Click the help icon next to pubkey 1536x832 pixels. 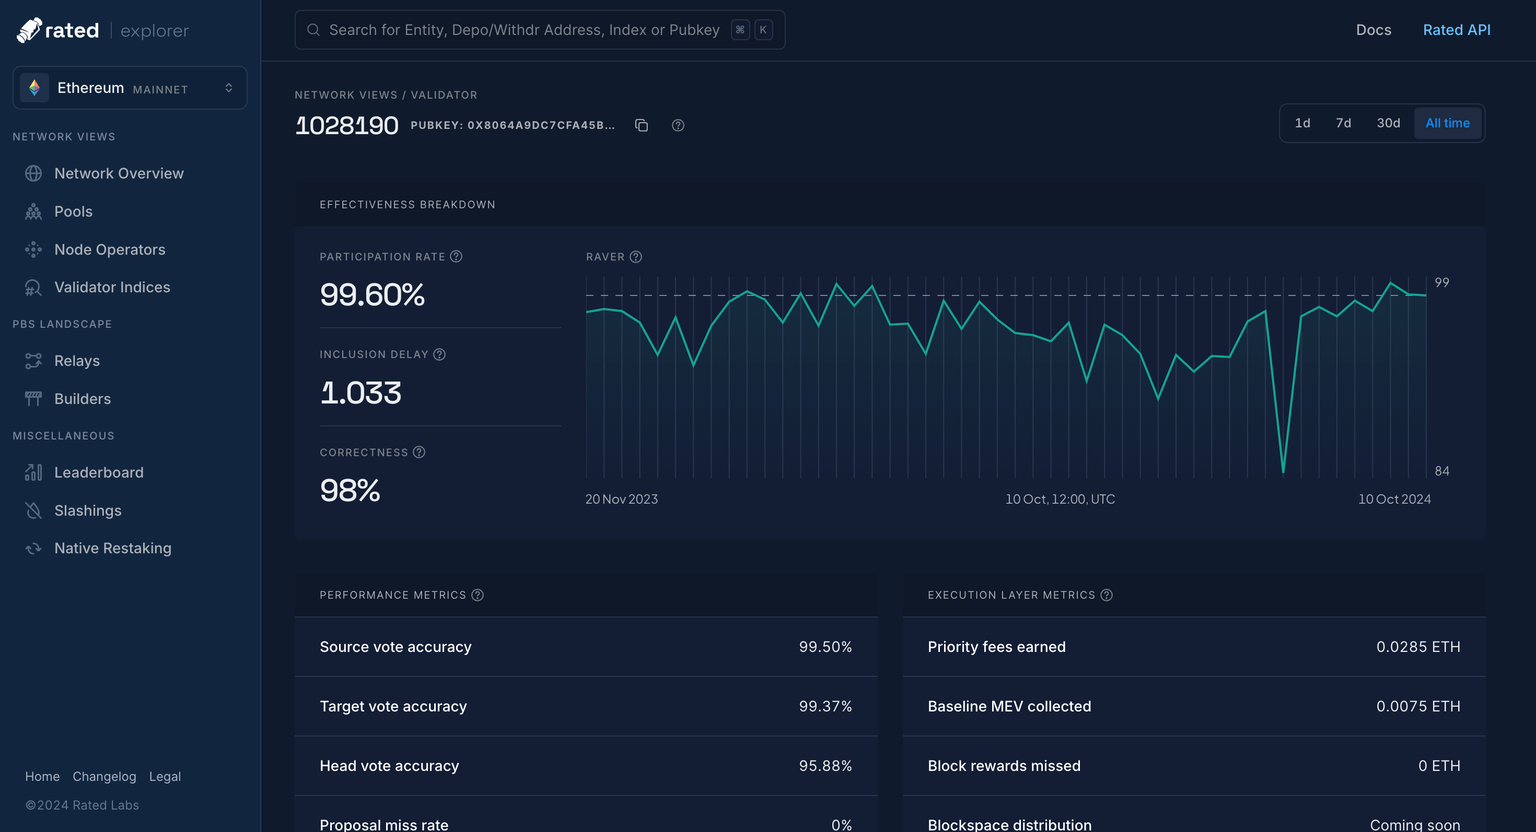tap(678, 125)
